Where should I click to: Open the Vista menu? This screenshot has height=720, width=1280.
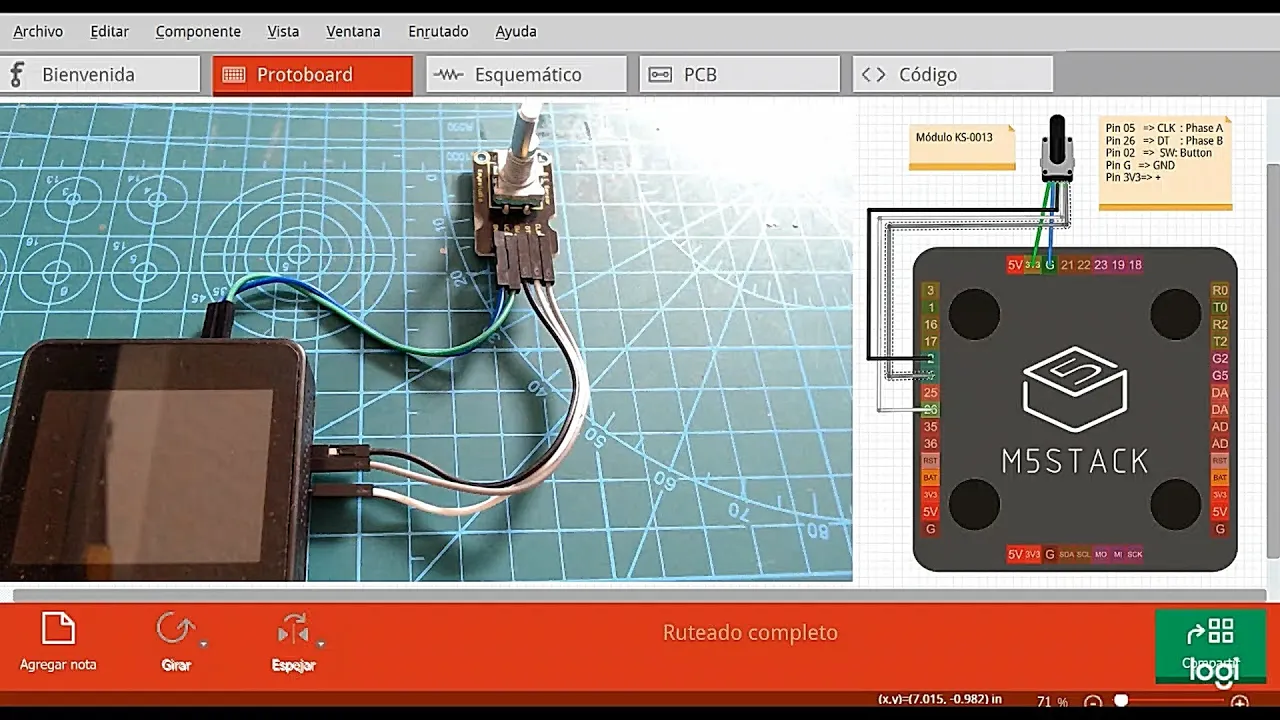[283, 31]
